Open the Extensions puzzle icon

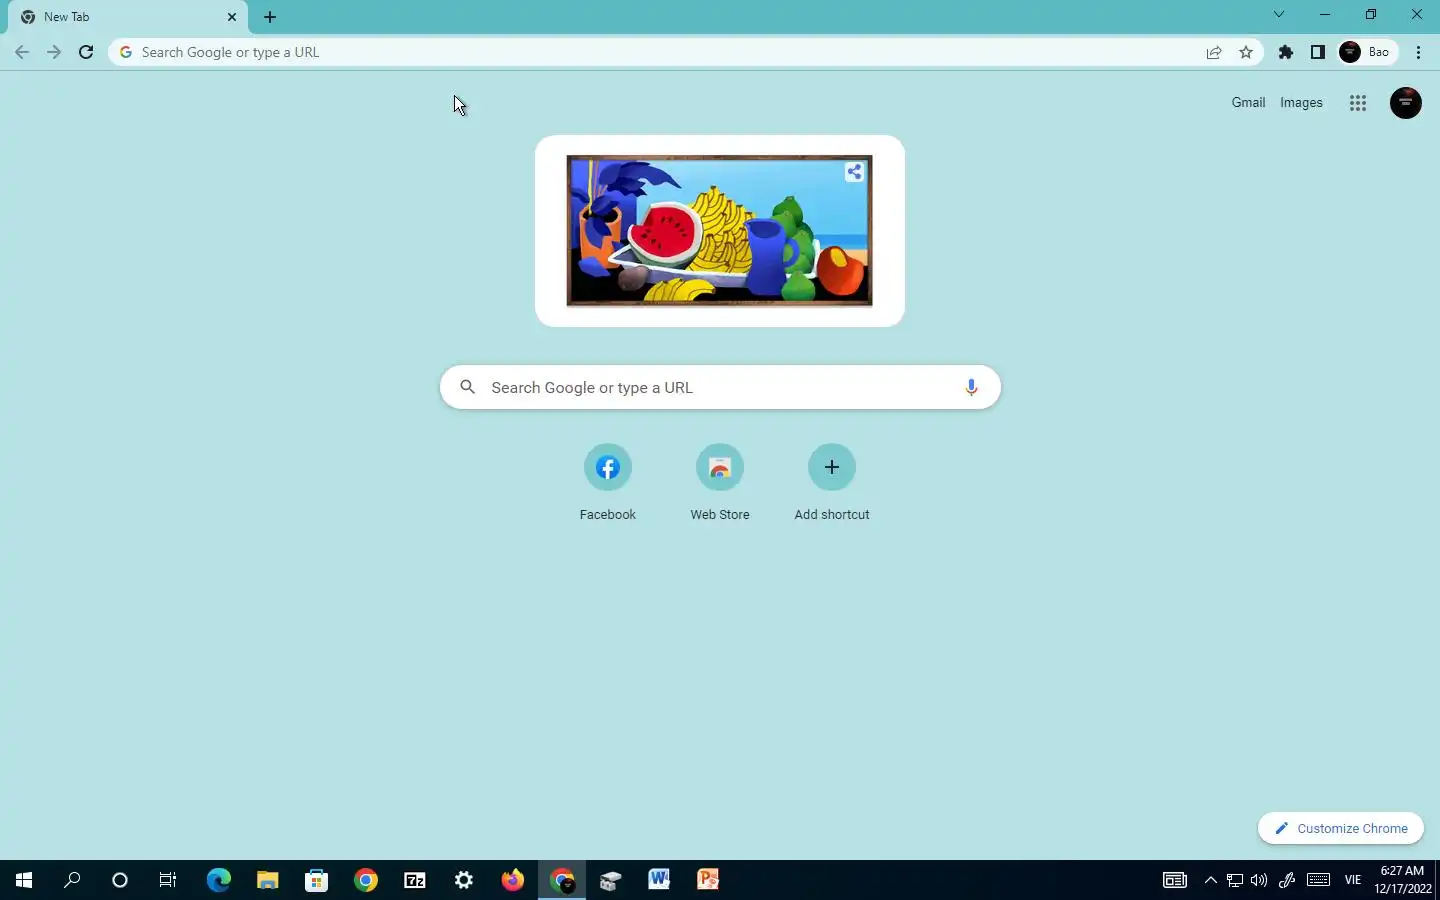click(1286, 52)
